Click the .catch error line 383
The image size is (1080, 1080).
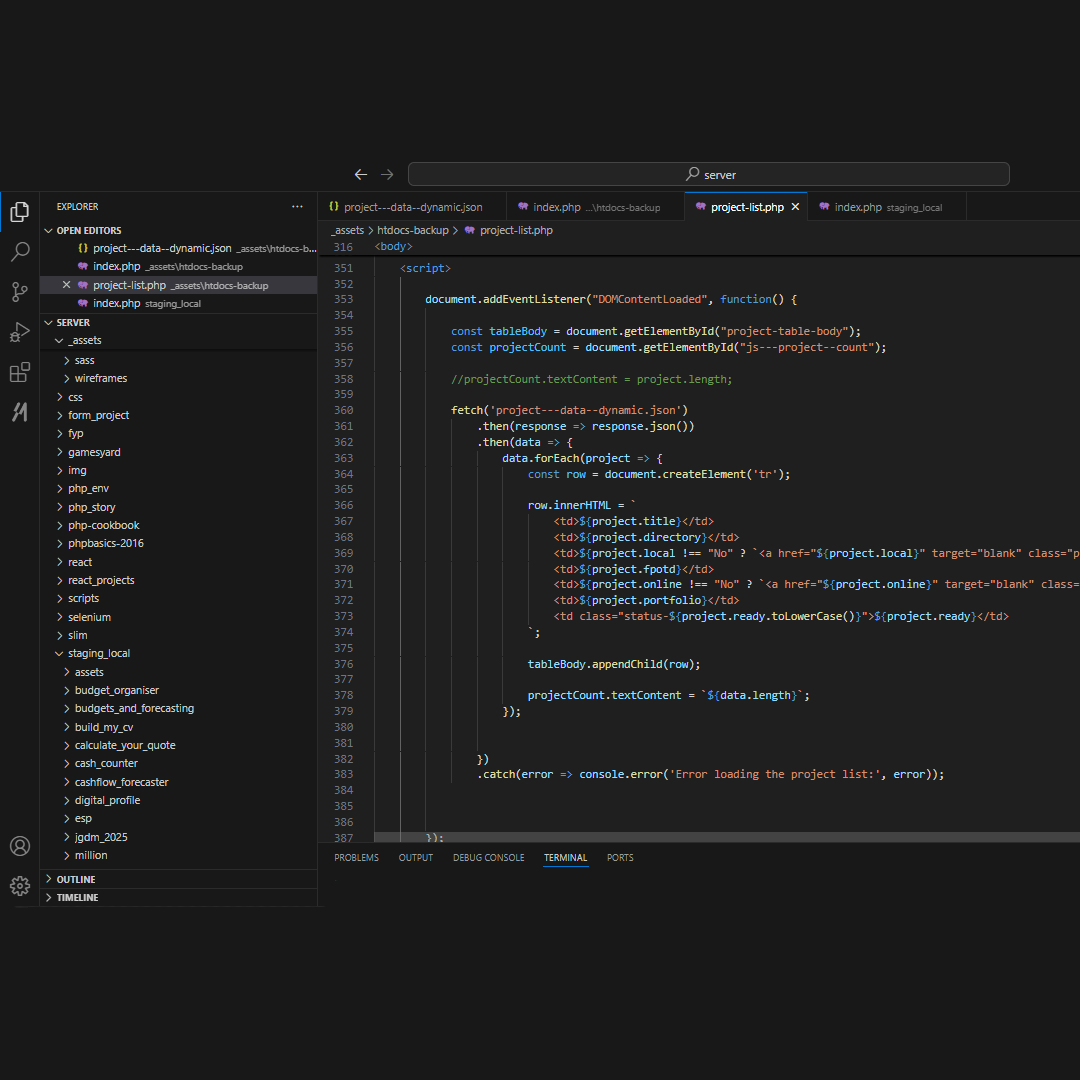point(710,774)
